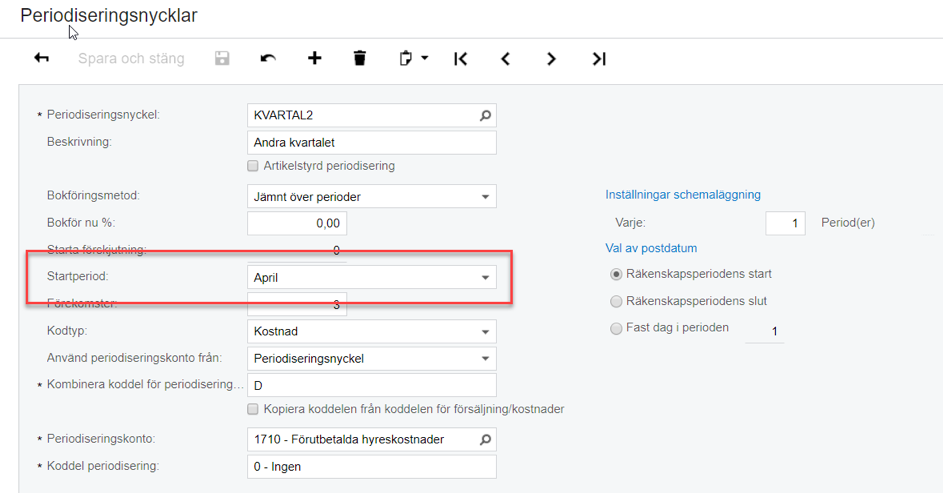Click the Beskrivning text field
Screen dimensions: 943x493
371,142
